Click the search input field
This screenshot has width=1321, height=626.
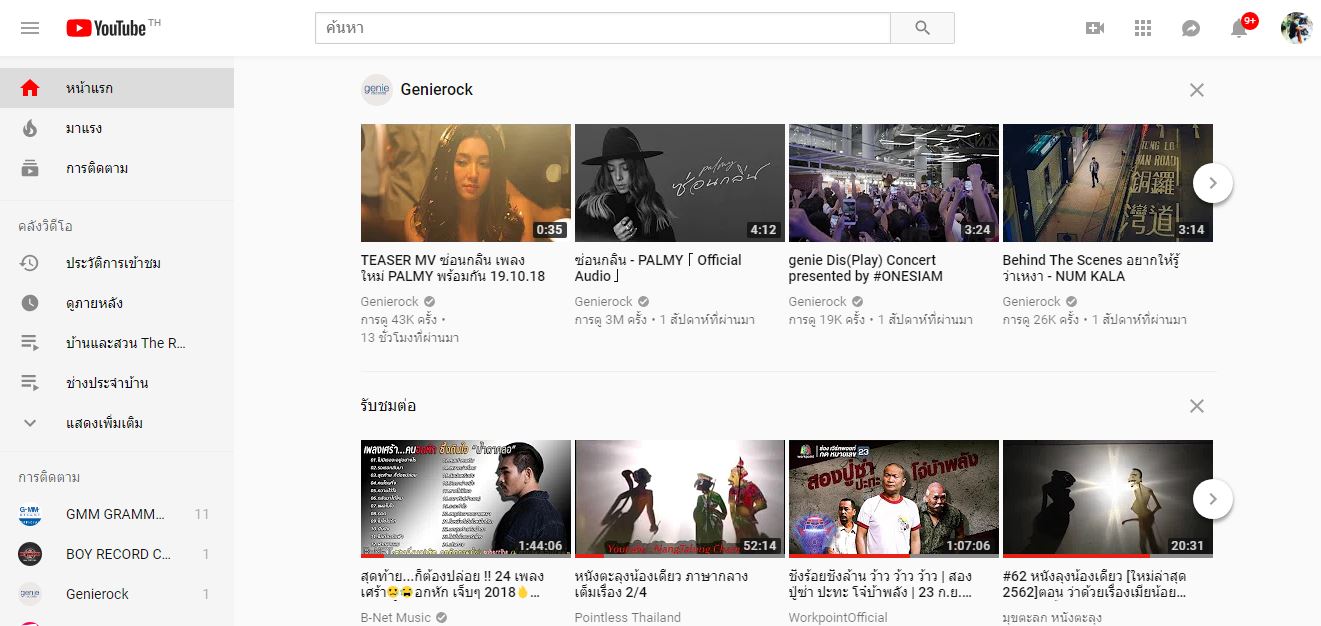(x=603, y=28)
